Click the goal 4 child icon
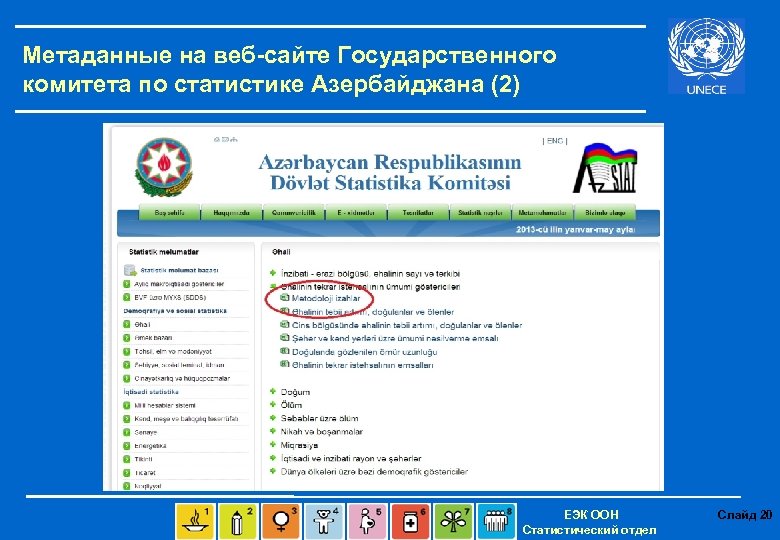Screen dimensions: 780x540 point(324,521)
